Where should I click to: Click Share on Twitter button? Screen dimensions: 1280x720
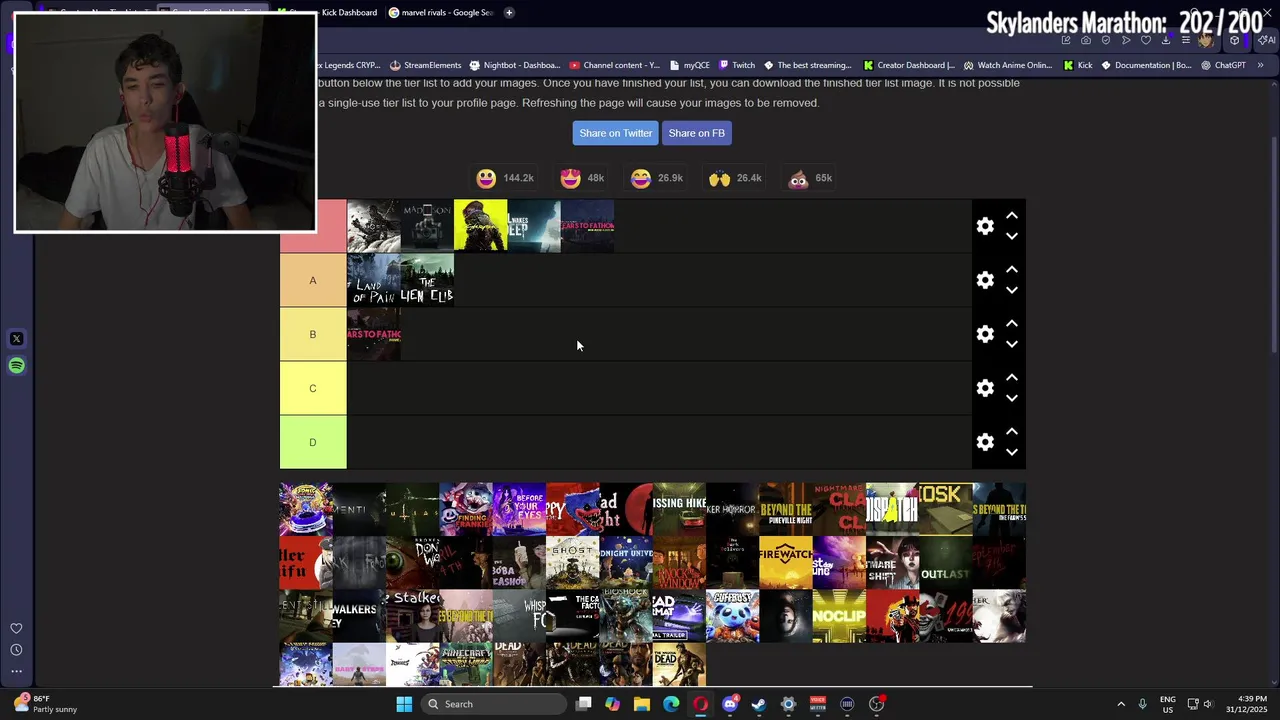click(x=615, y=133)
